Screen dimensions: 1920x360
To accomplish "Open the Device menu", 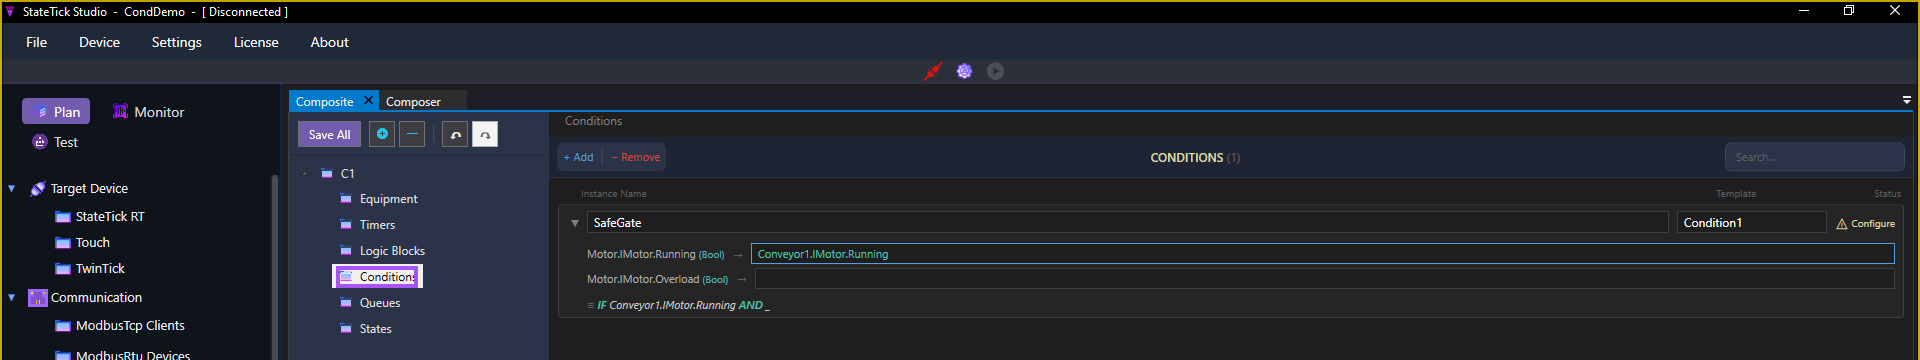I will (x=99, y=42).
